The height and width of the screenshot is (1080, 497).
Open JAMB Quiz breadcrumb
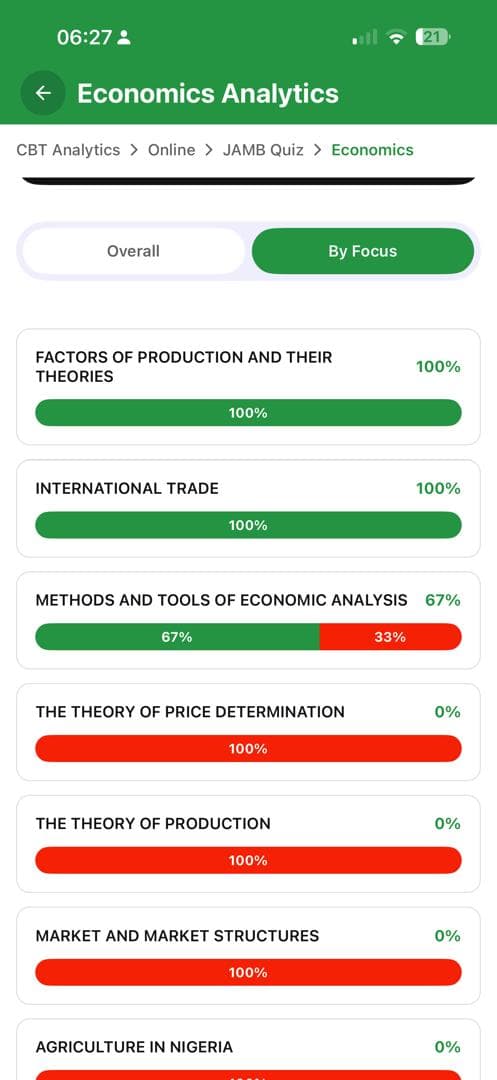263,150
